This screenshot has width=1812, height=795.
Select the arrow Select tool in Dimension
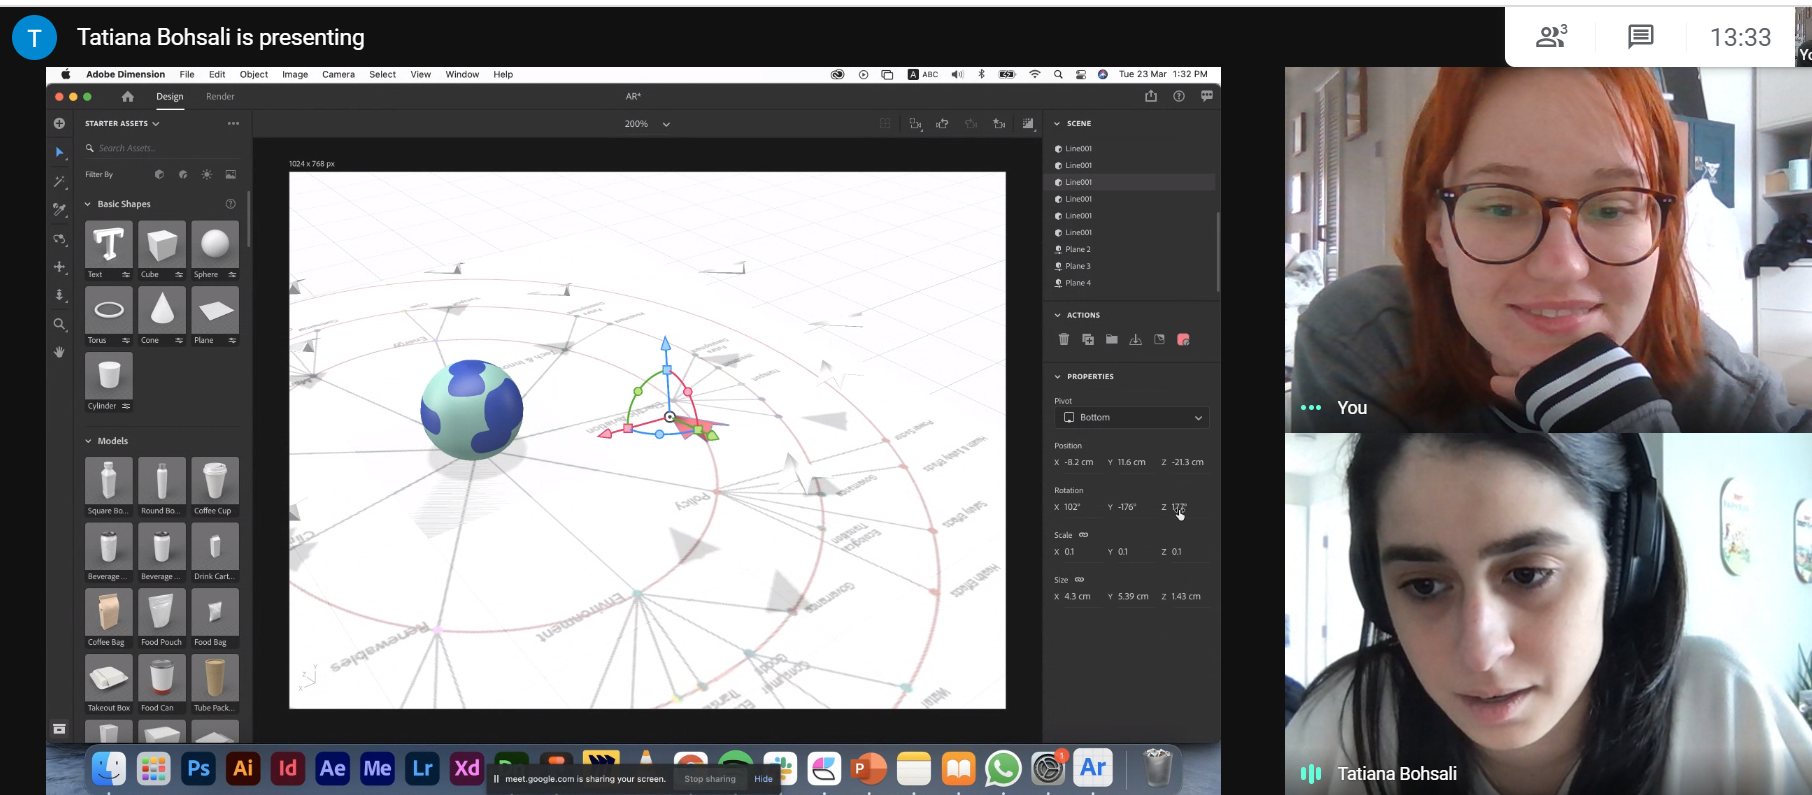tap(59, 153)
